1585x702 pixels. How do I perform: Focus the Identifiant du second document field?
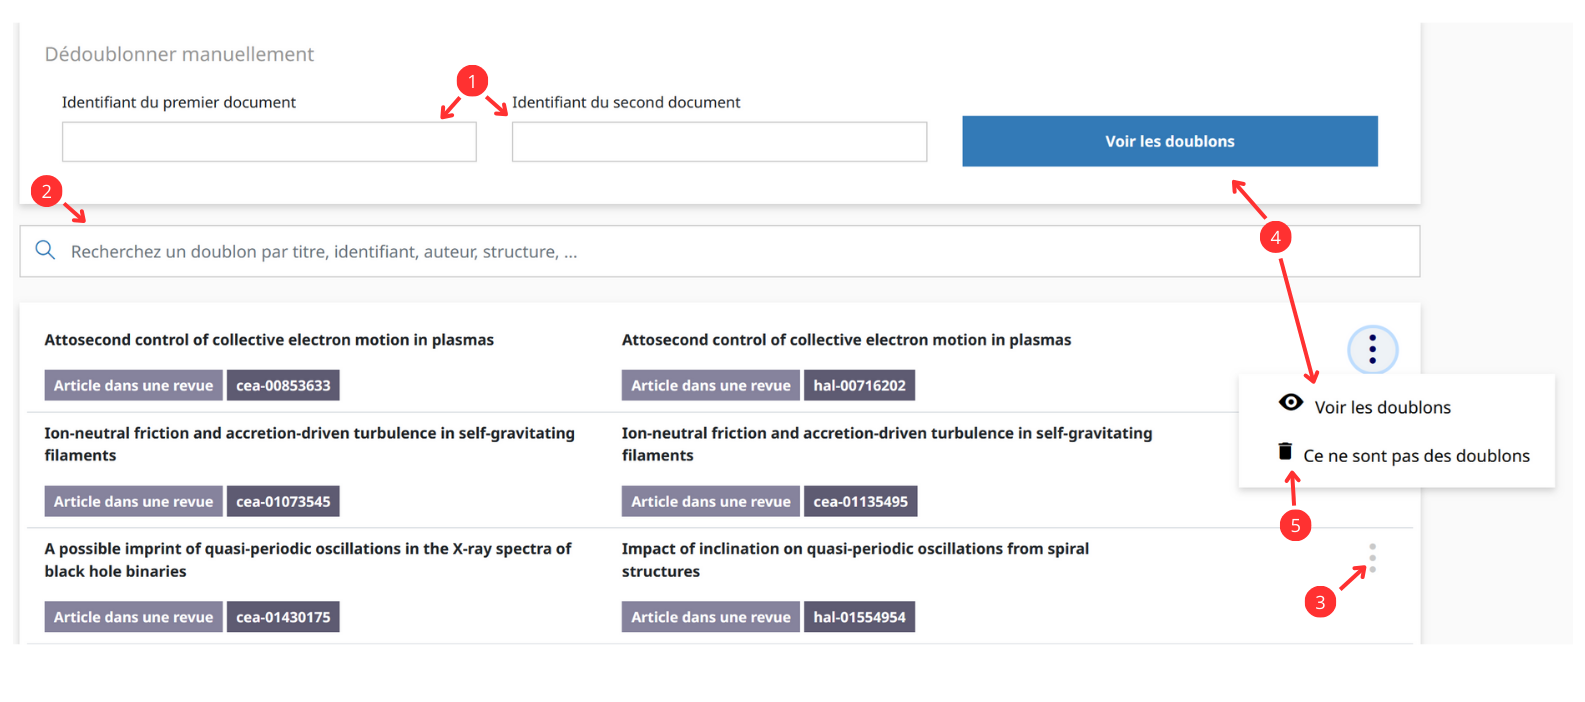click(x=719, y=141)
